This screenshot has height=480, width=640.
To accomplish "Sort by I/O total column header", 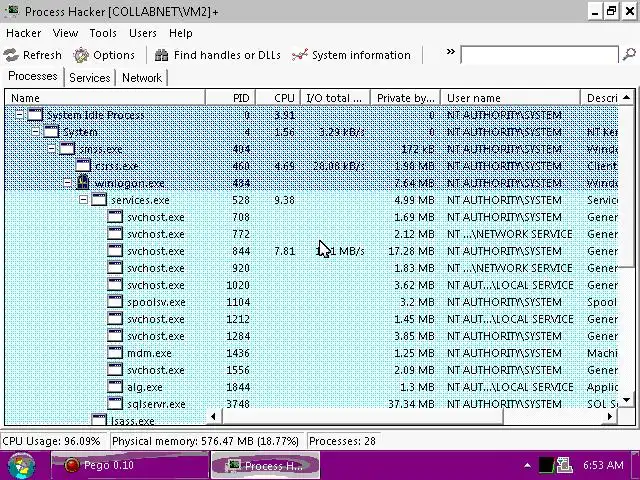I will [335, 98].
